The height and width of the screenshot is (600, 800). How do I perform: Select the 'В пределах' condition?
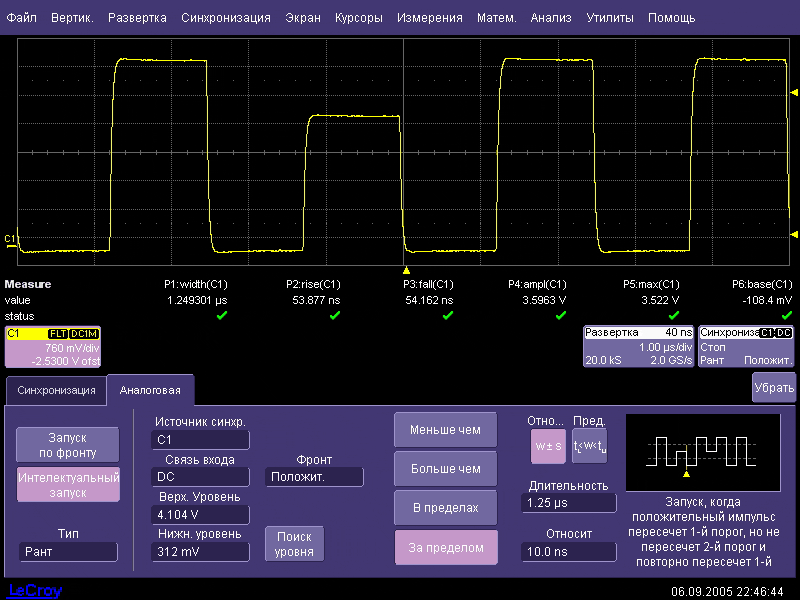point(445,508)
